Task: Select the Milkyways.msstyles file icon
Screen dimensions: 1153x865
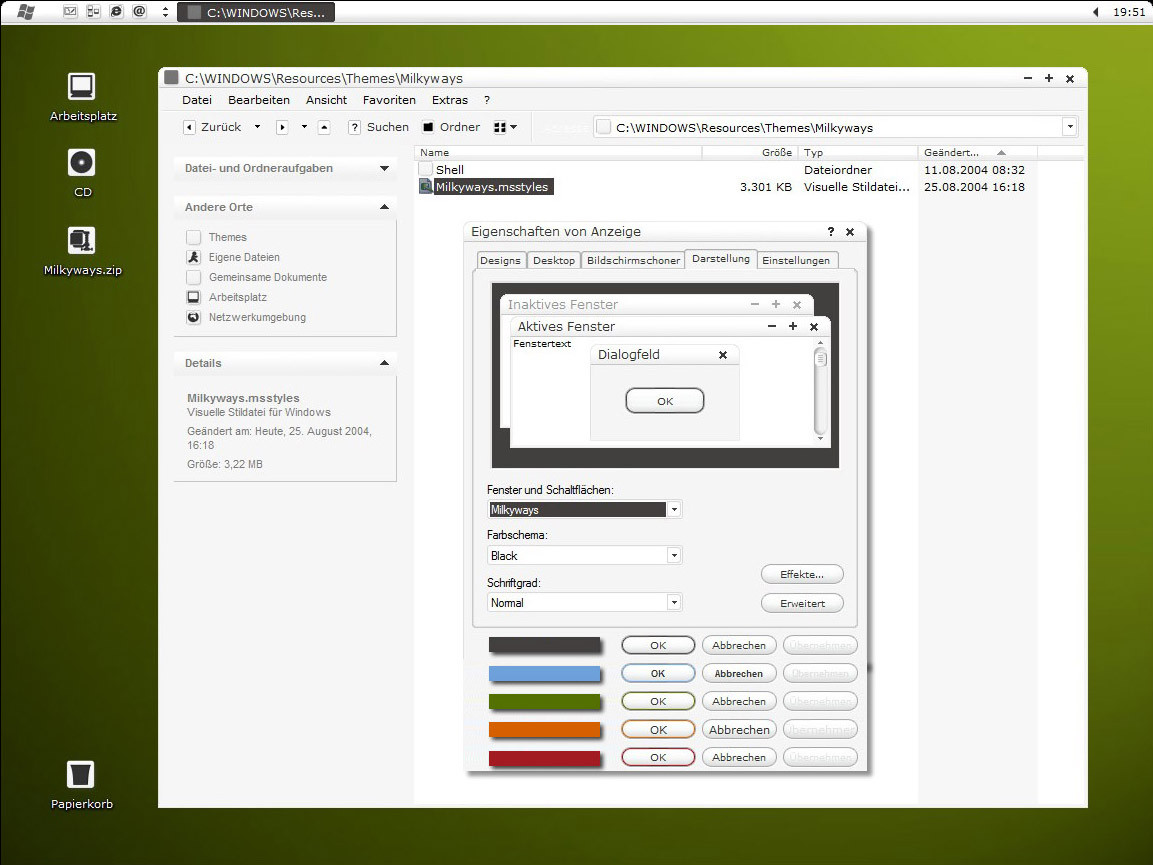Action: click(426, 187)
